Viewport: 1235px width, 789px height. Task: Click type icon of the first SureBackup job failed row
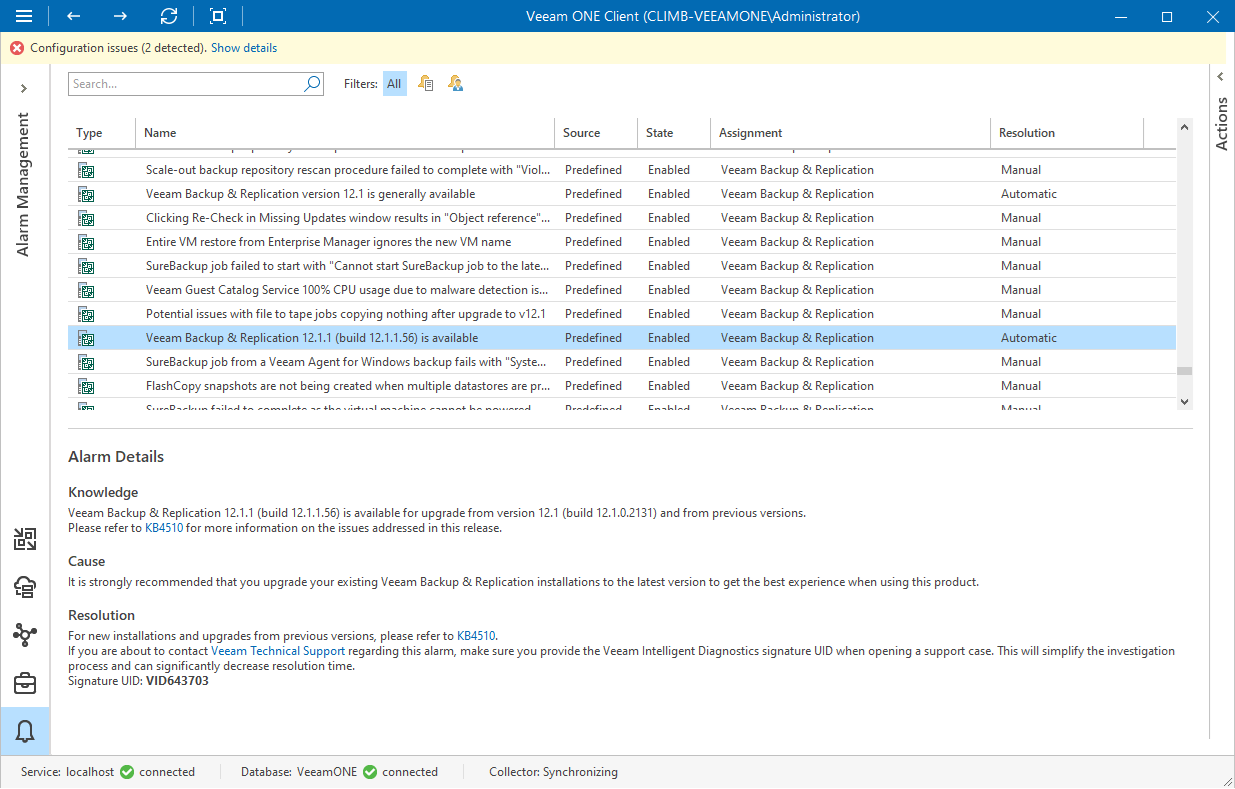86,266
